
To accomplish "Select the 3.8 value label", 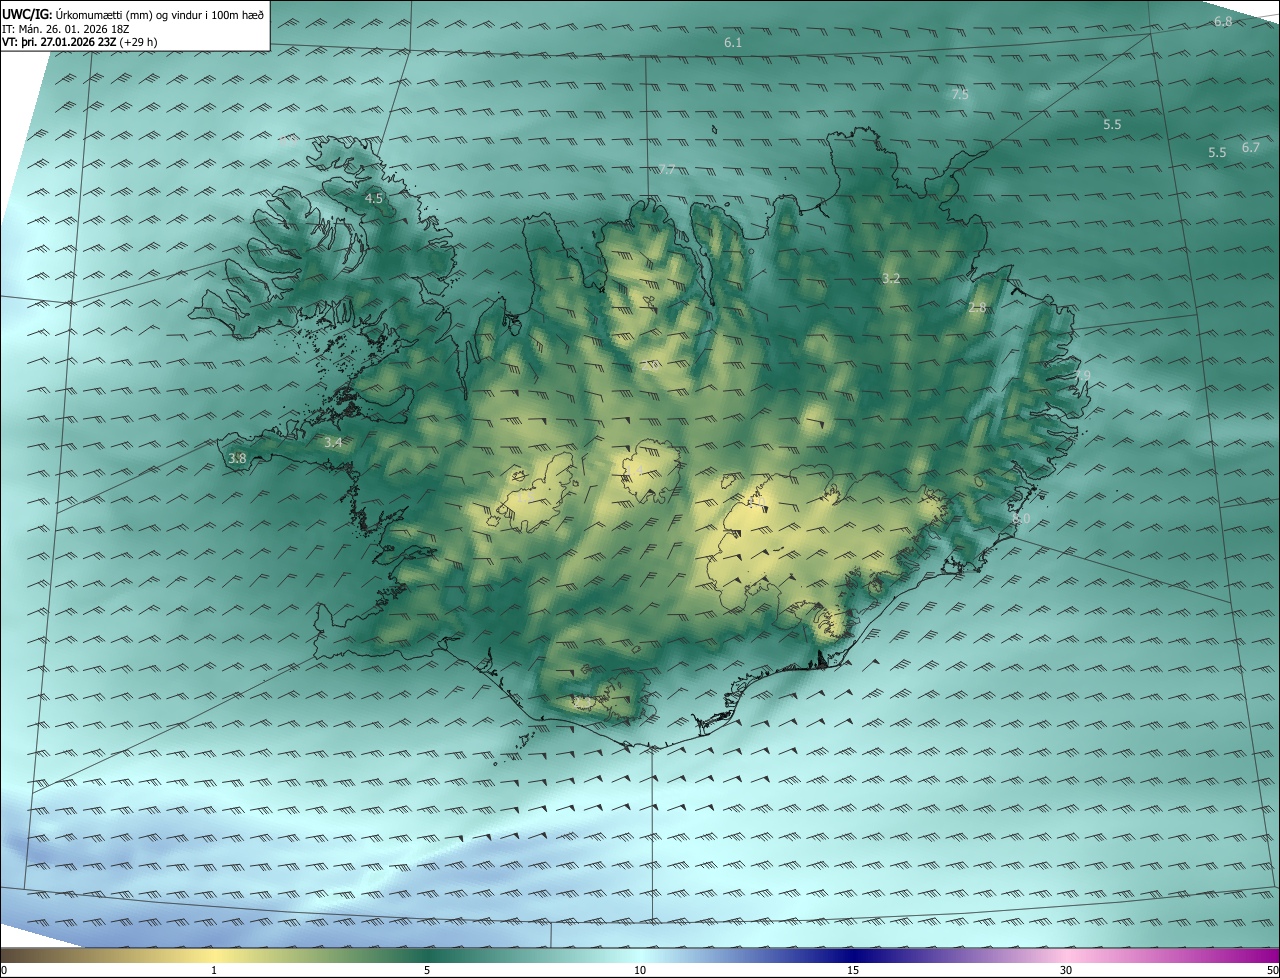I will tap(237, 459).
